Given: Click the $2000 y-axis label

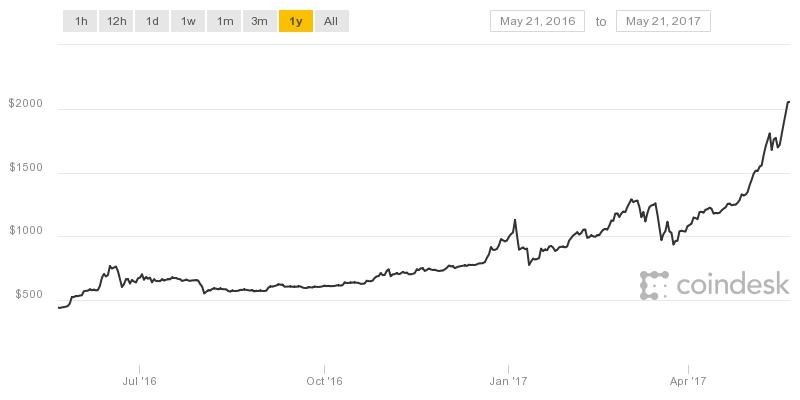Looking at the screenshot, I should point(25,103).
